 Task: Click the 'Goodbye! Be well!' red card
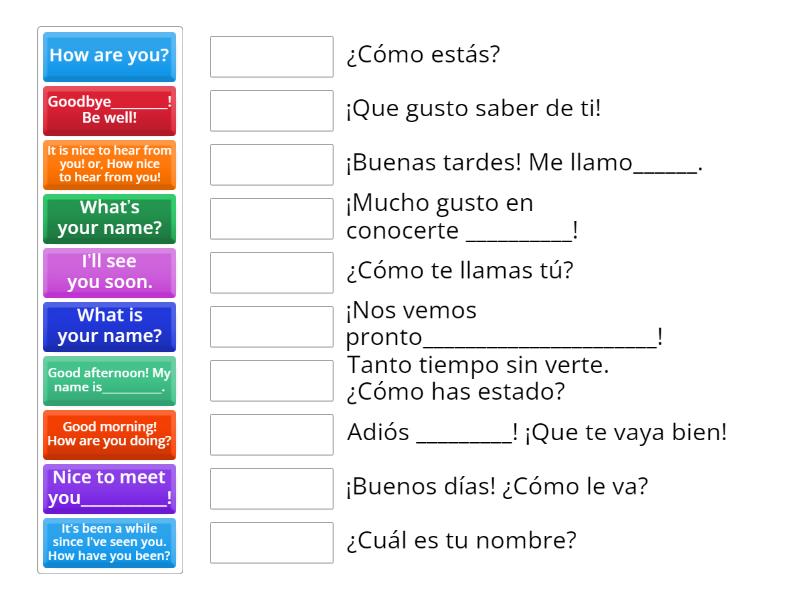(x=110, y=111)
